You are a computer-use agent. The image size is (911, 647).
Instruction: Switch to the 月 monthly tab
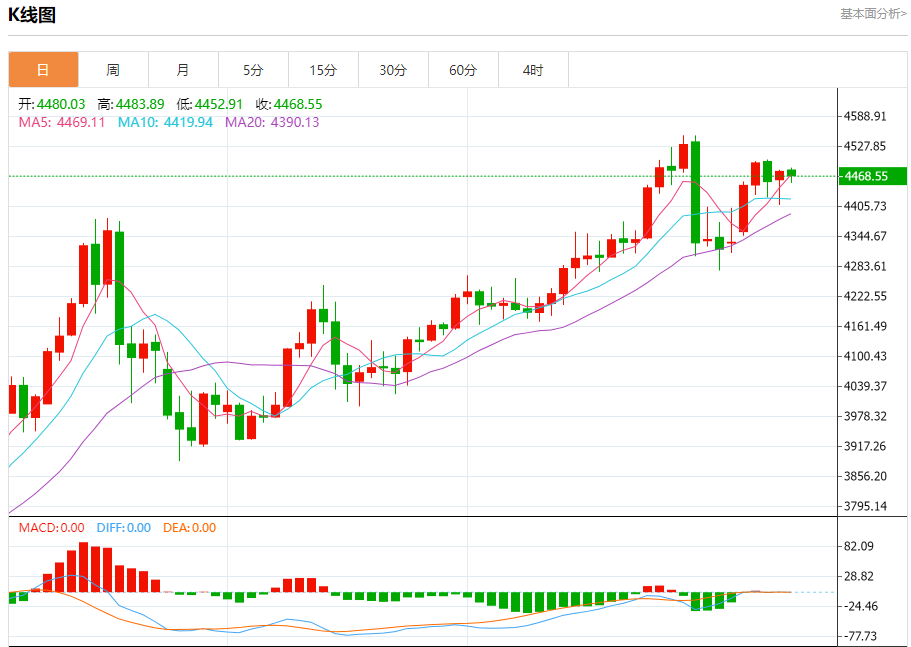coord(183,70)
